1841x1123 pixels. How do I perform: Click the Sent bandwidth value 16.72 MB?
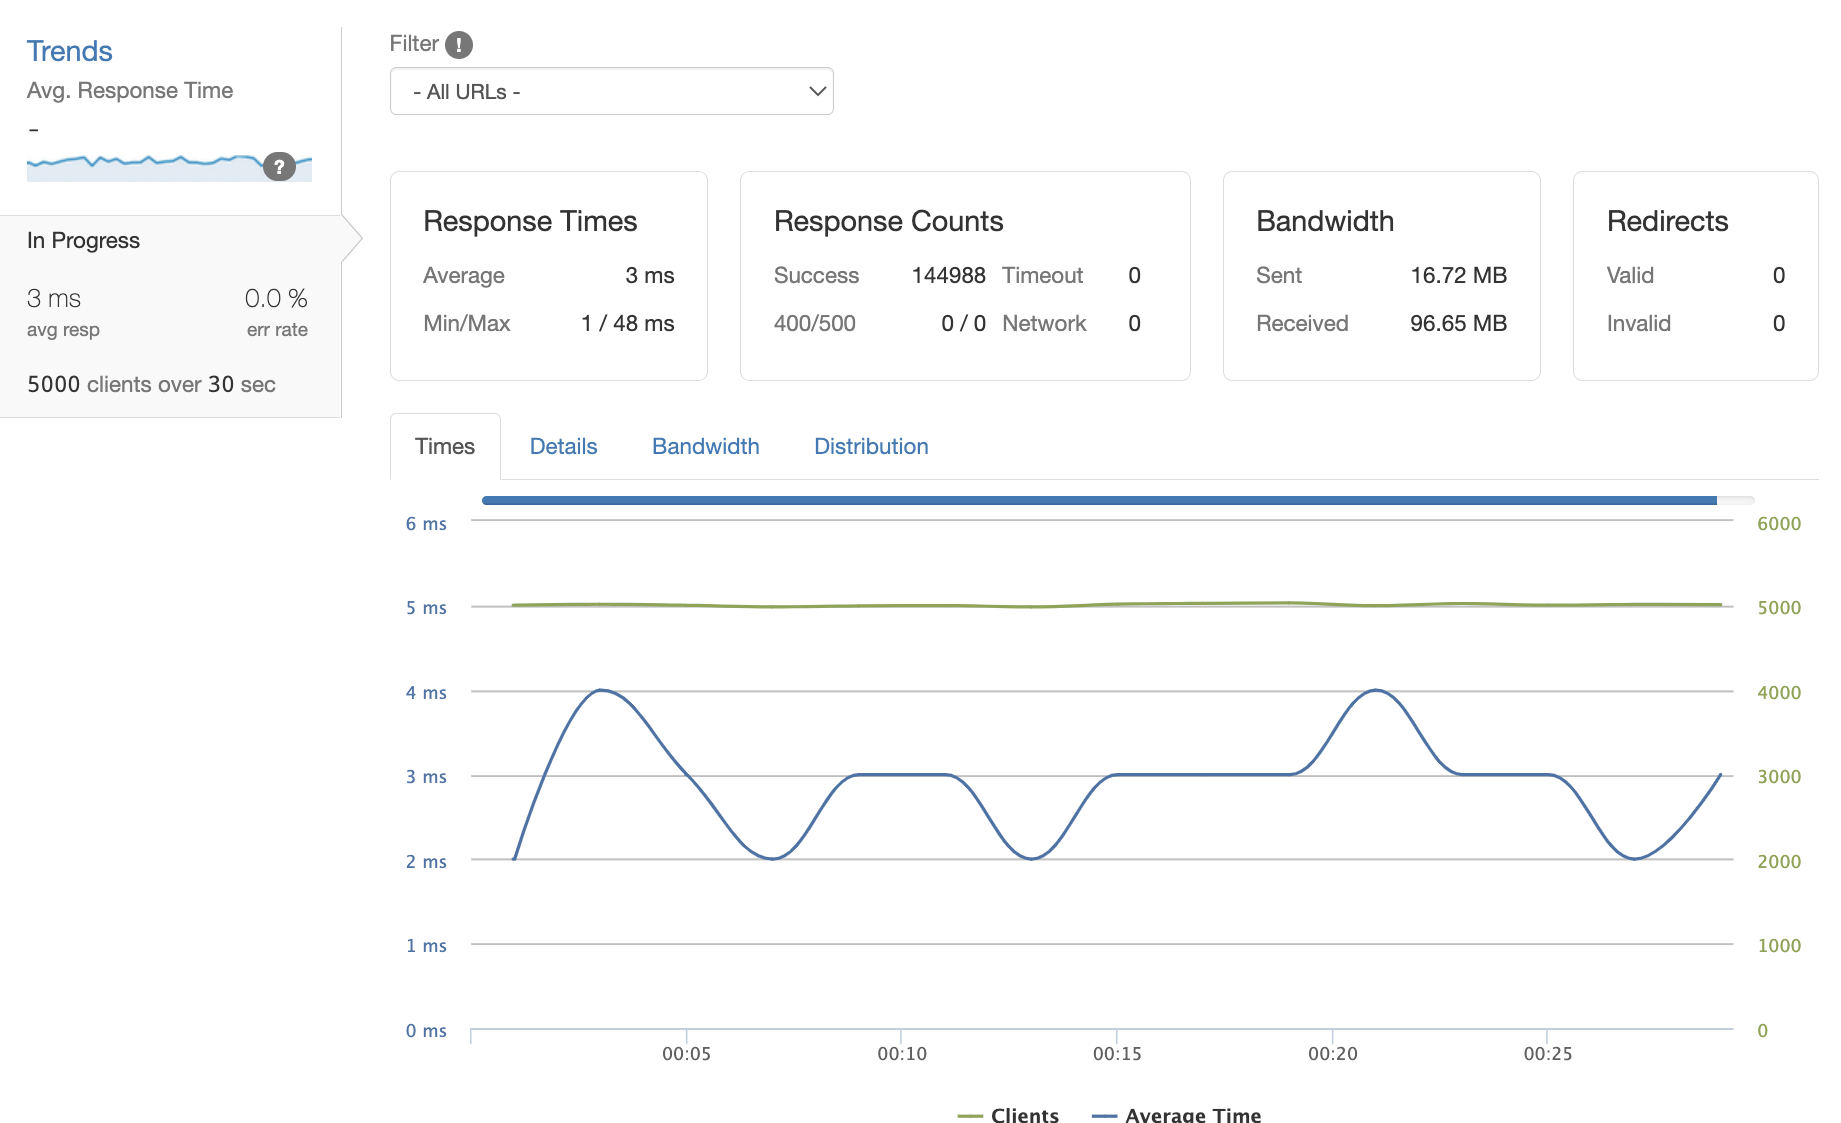coord(1458,275)
